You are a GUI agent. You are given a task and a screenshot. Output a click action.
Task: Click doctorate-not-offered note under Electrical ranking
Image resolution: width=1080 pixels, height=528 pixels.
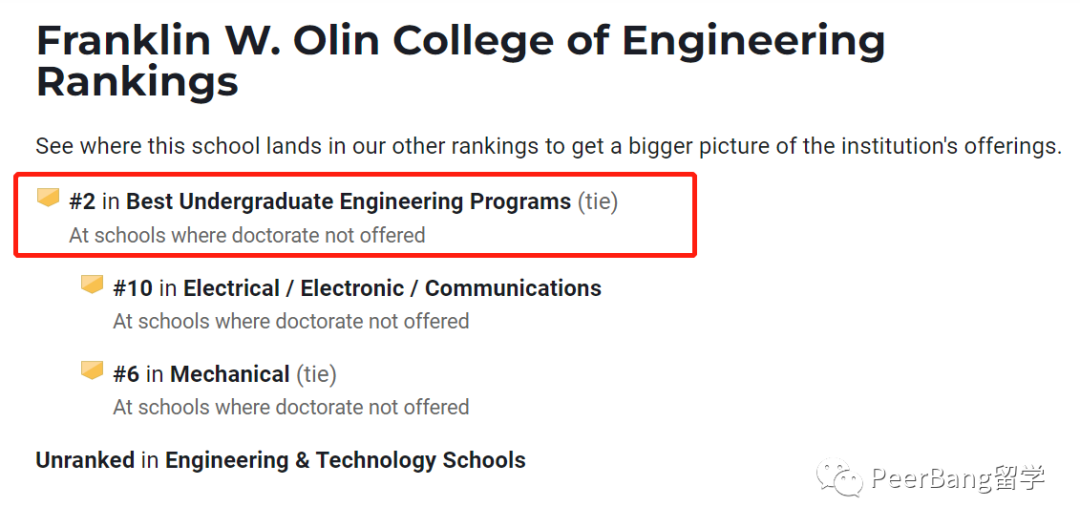[x=291, y=321]
